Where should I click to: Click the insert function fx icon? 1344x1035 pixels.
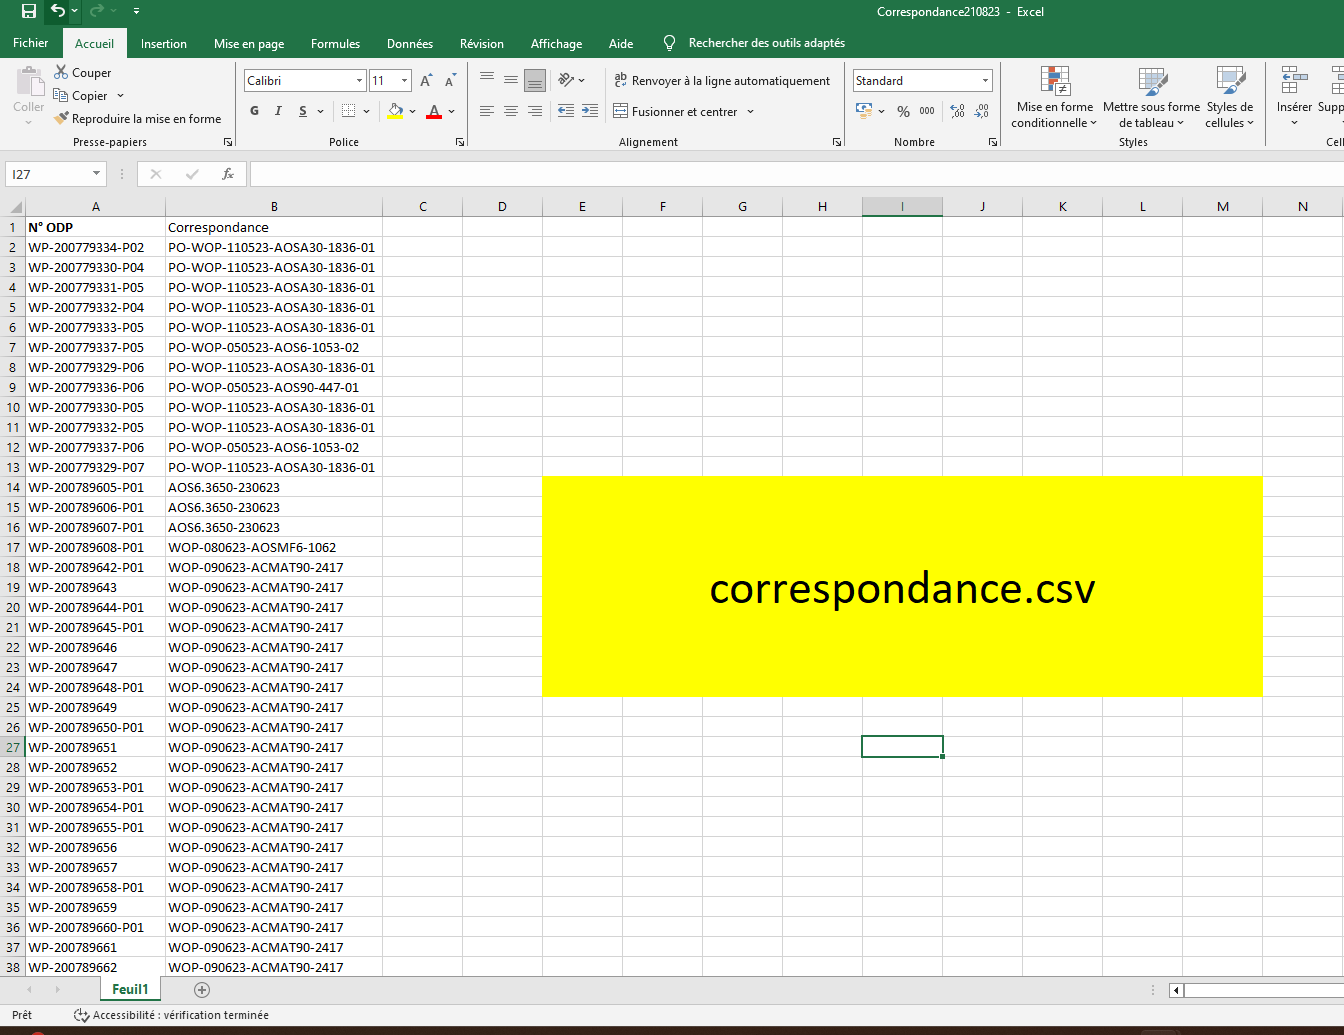click(228, 174)
